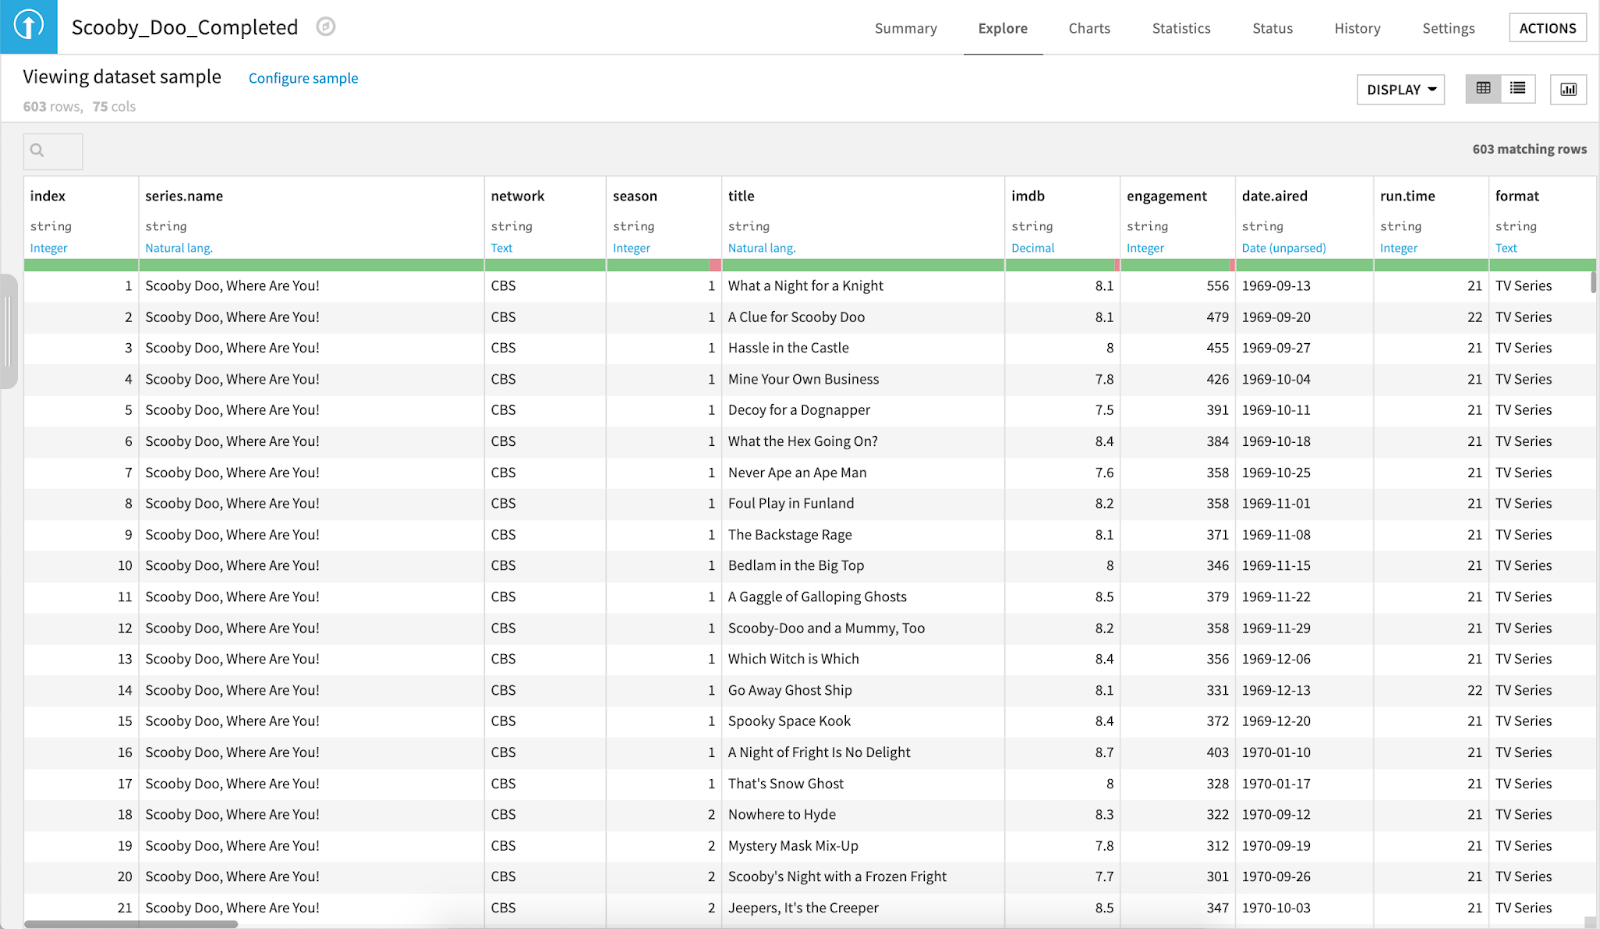Click the validity bar under series.name
1600x929 pixels.
311,265
